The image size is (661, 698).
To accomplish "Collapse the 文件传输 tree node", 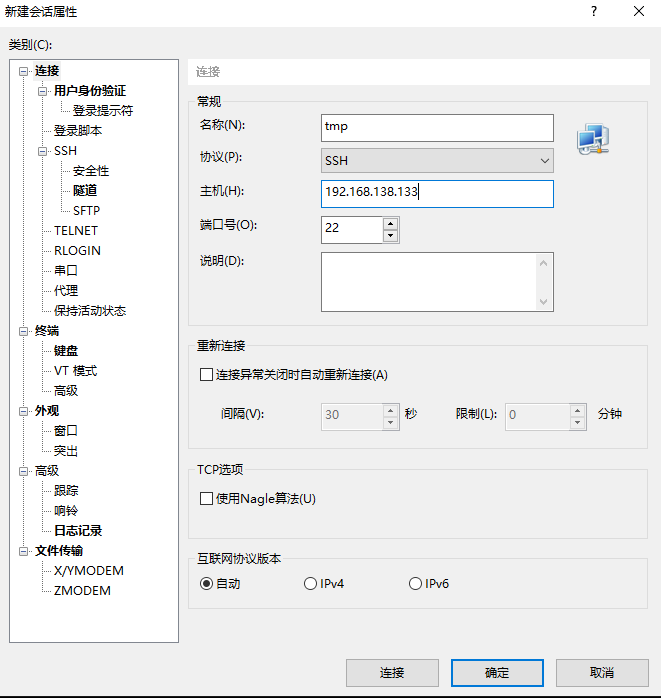I will tap(24, 551).
